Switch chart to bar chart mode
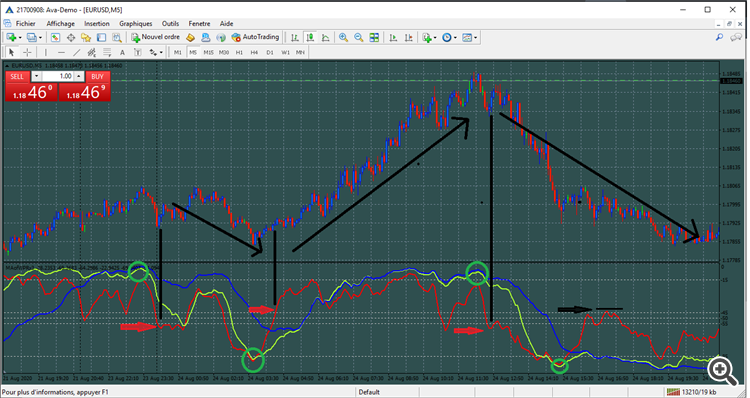This screenshot has height=398, width=750. [x=295, y=37]
